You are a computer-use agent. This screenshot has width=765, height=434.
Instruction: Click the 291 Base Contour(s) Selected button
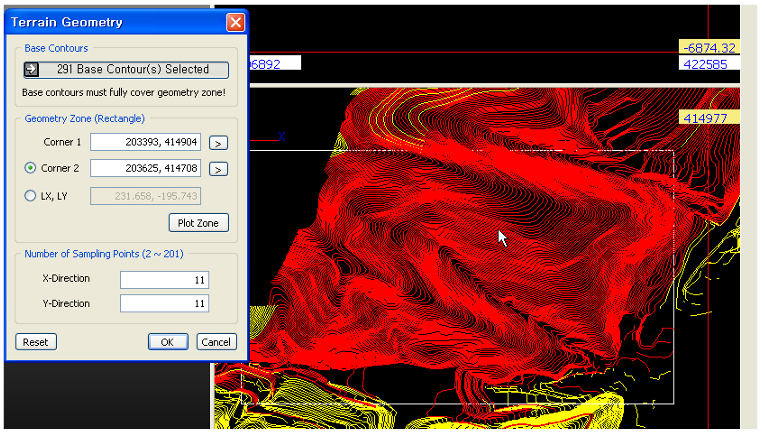(126, 70)
